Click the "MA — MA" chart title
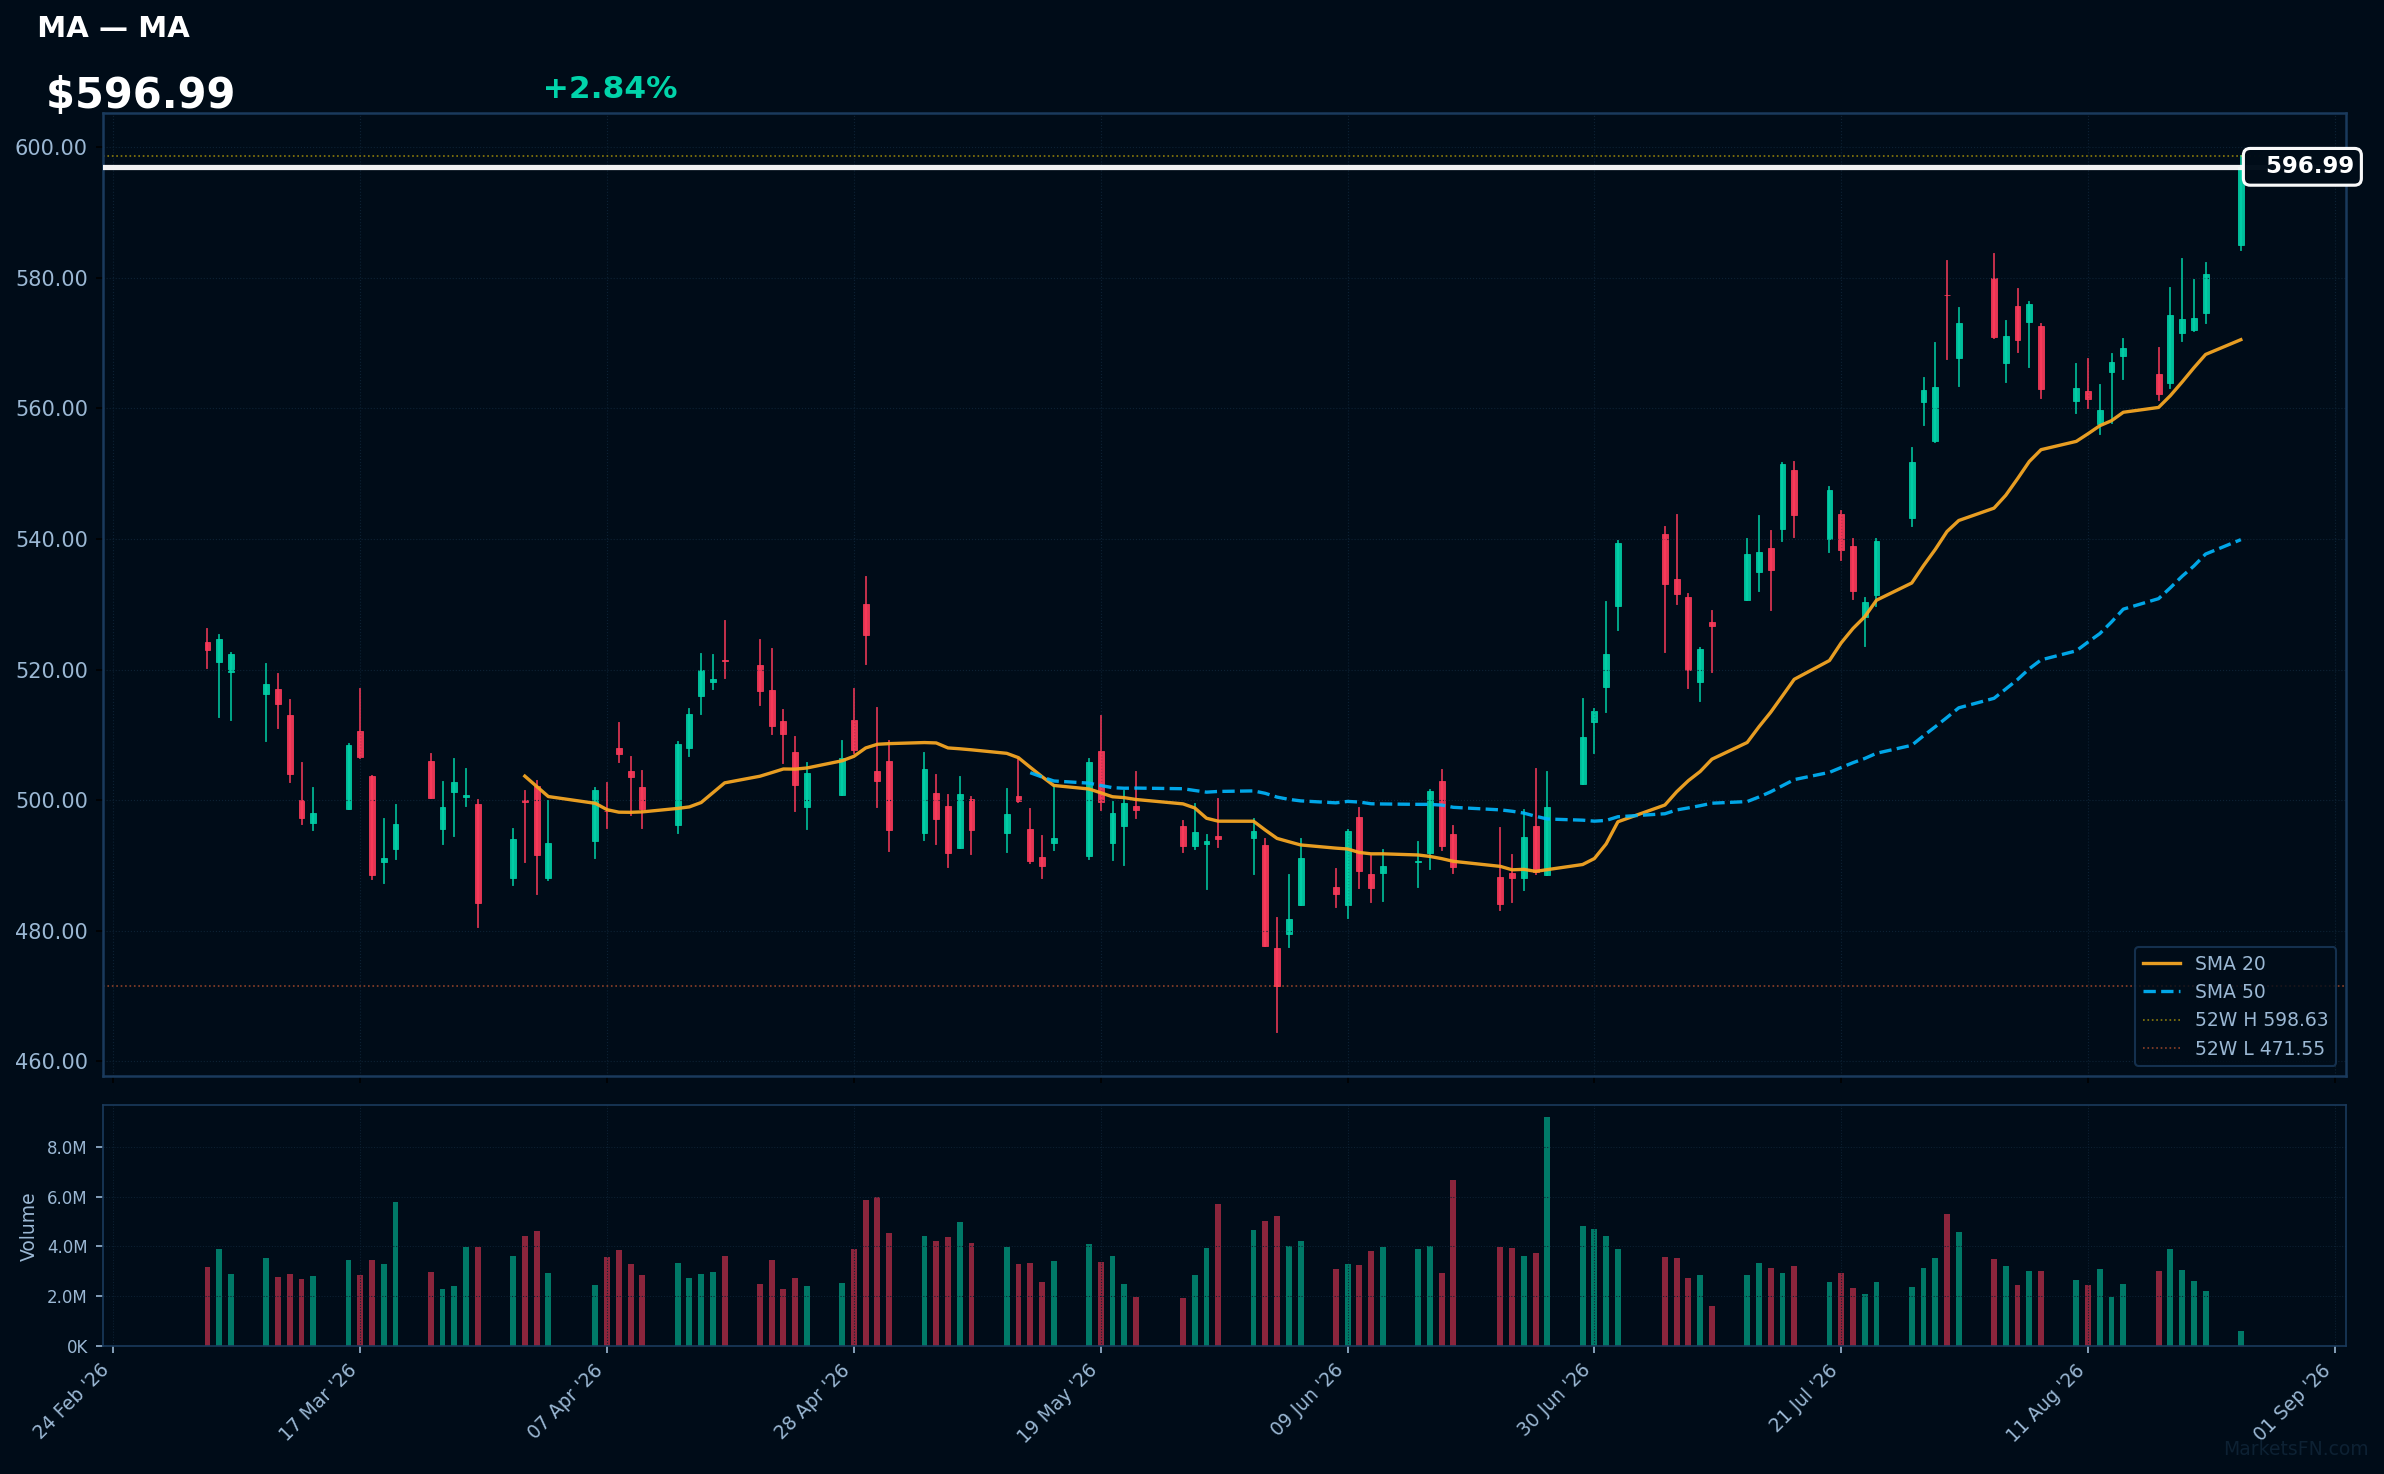This screenshot has width=2384, height=1474. coord(113,28)
